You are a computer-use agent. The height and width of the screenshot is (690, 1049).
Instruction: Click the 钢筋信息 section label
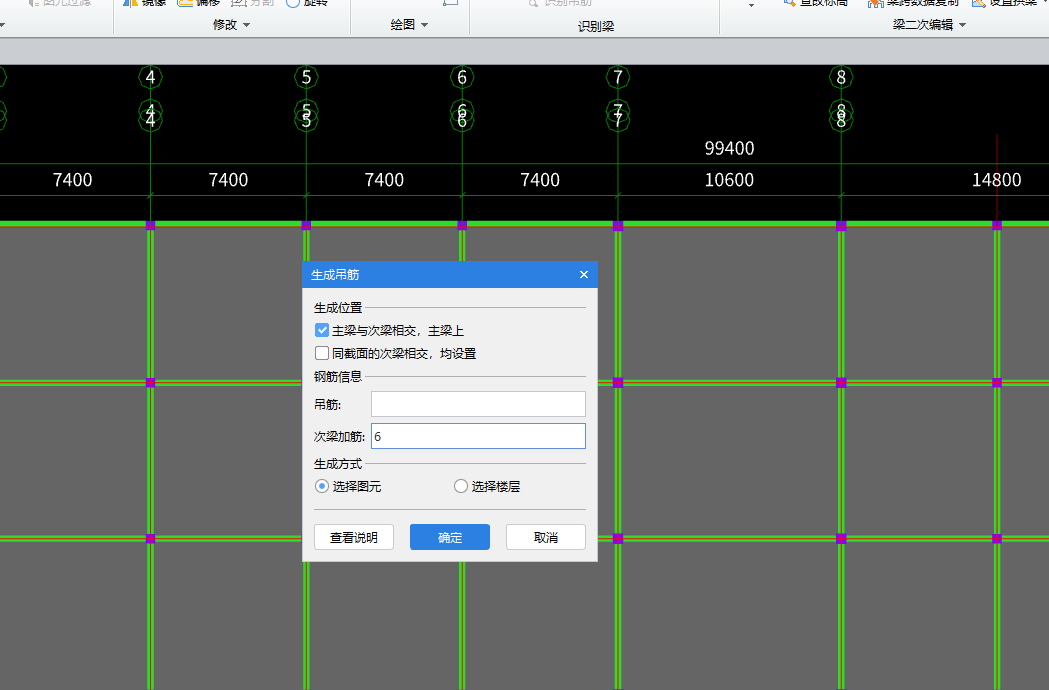[x=338, y=376]
